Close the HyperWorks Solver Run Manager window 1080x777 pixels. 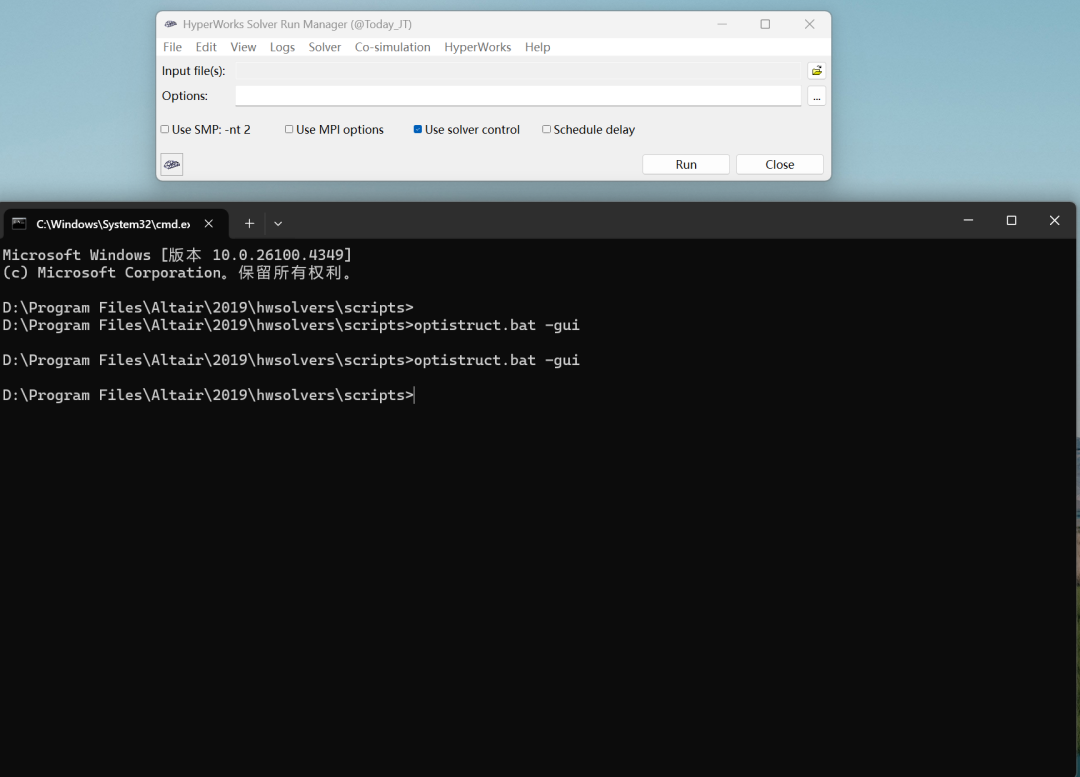click(809, 24)
